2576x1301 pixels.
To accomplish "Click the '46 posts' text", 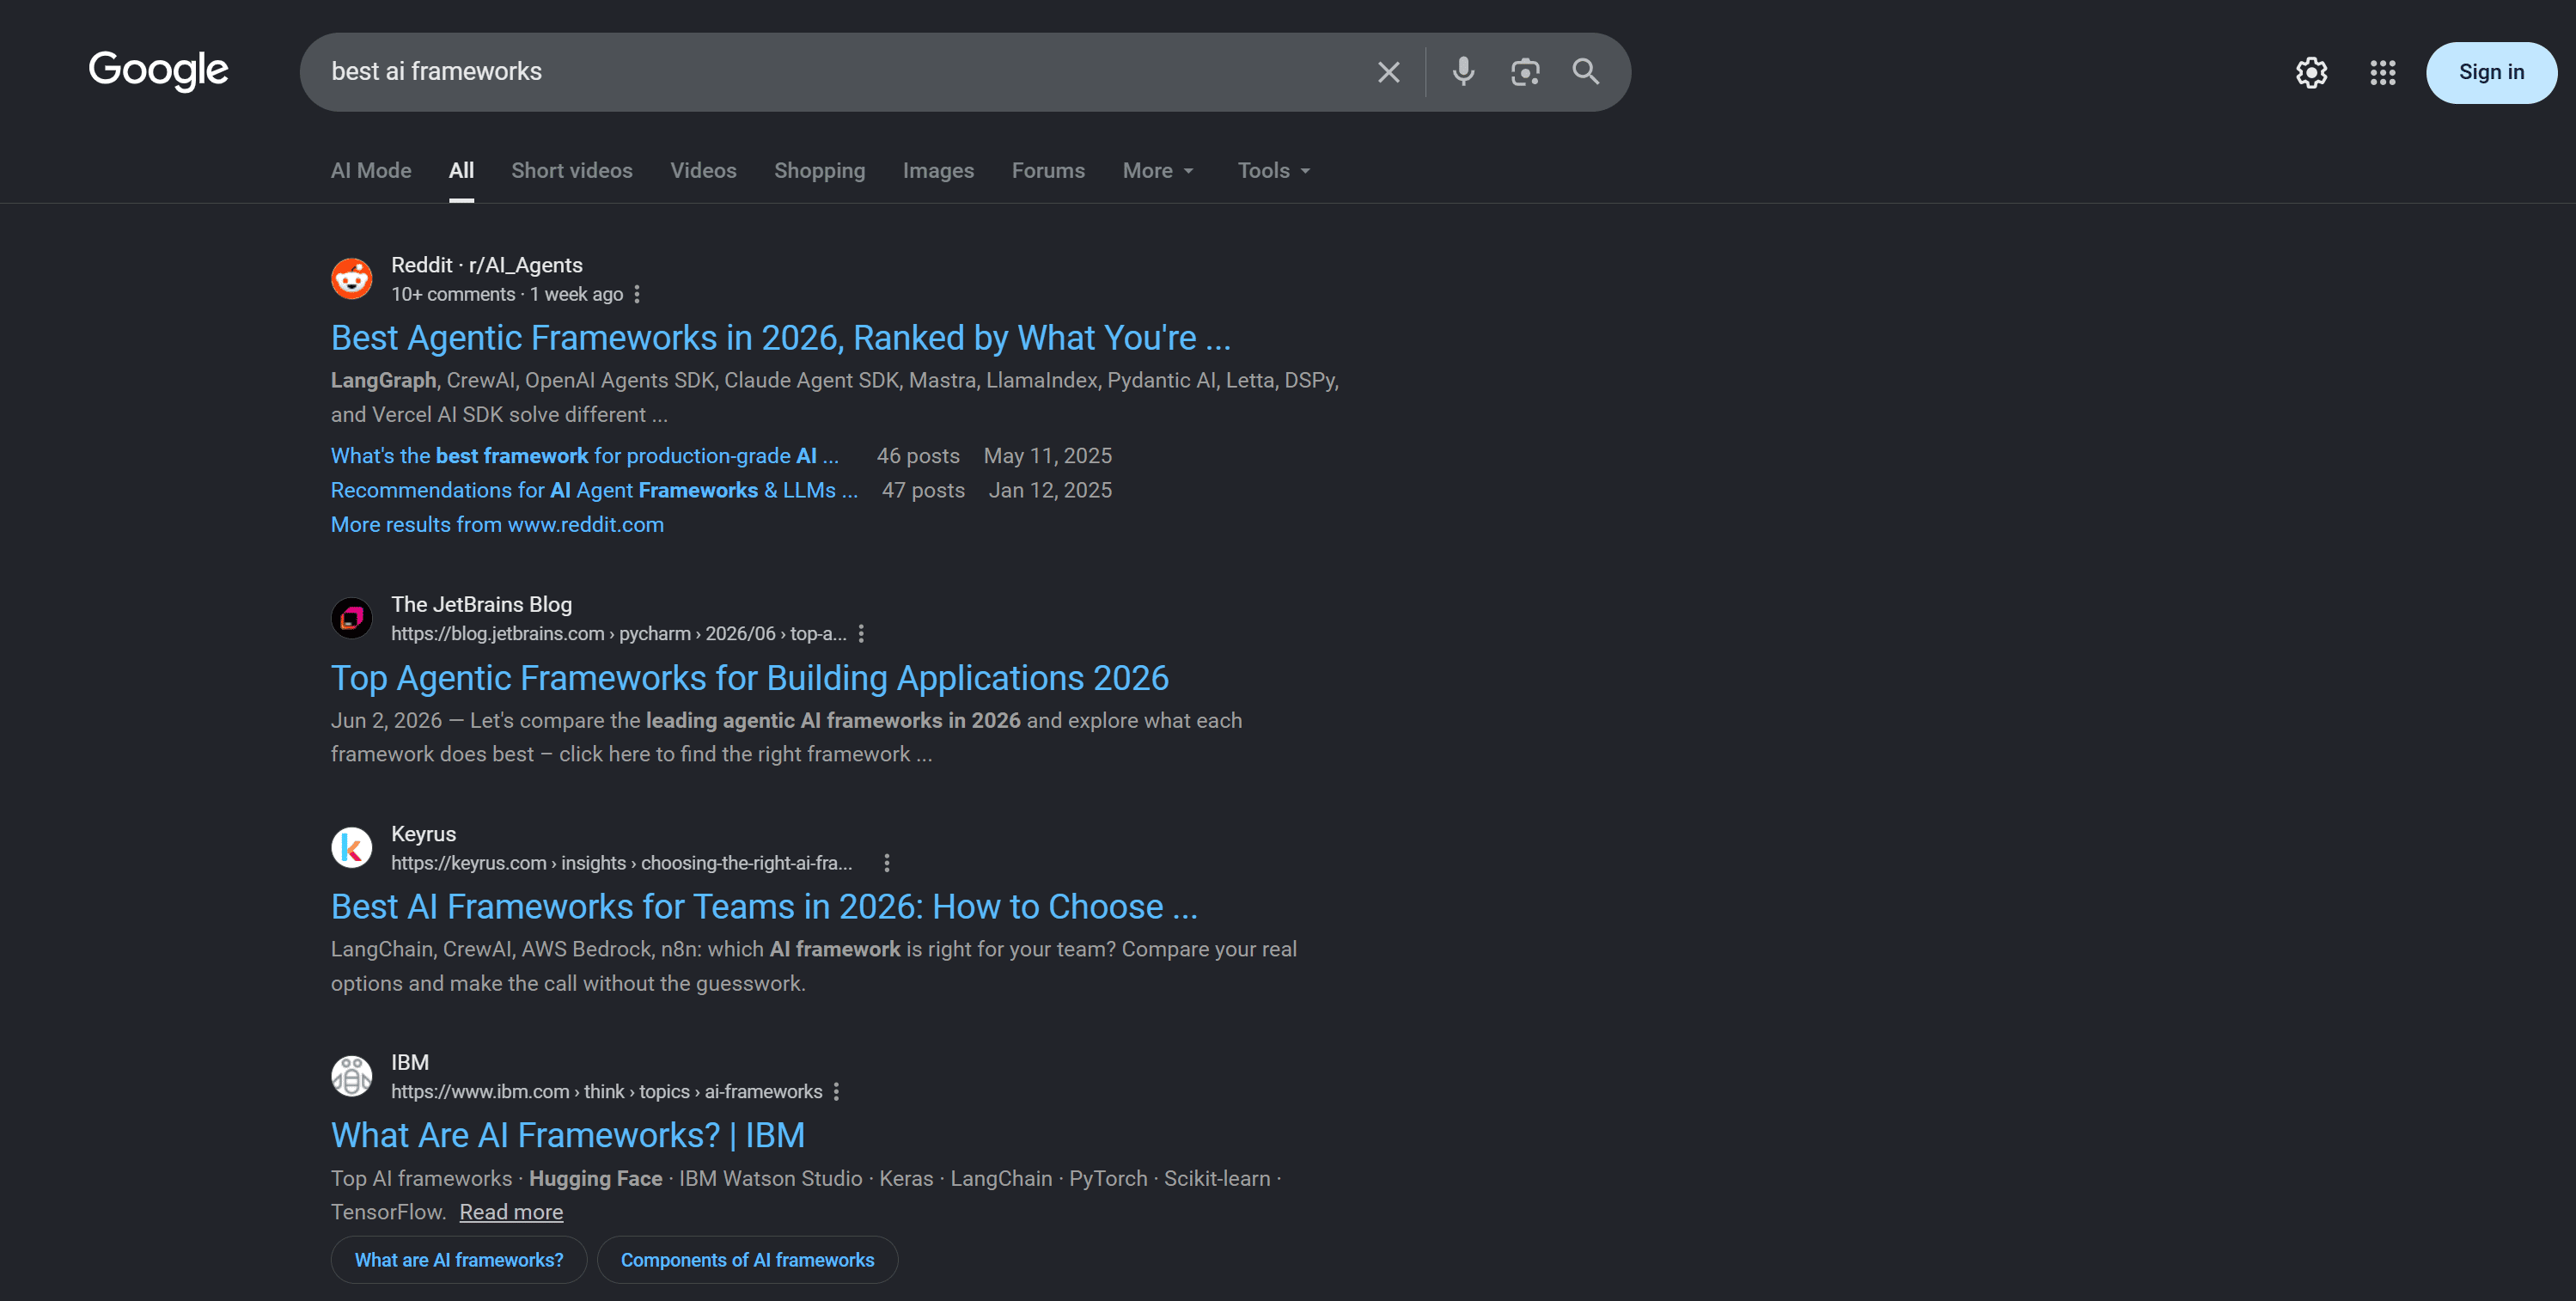I will pos(918,455).
